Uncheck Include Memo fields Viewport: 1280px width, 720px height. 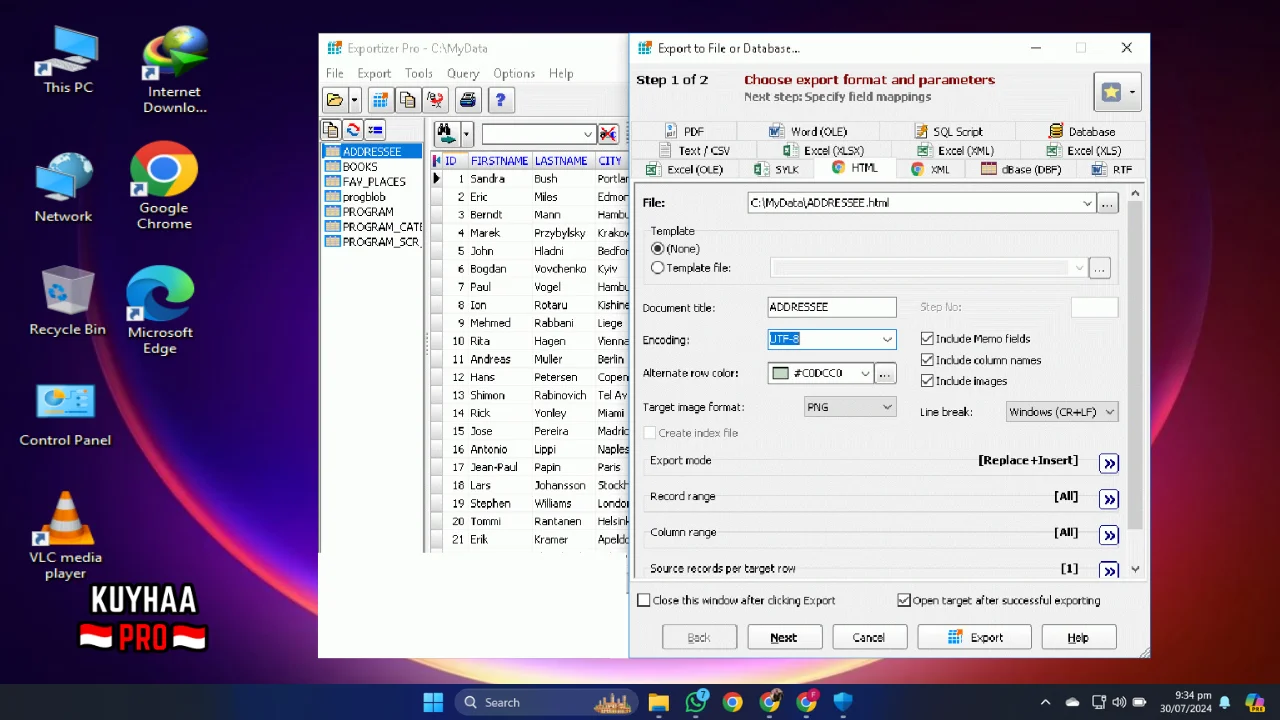927,339
